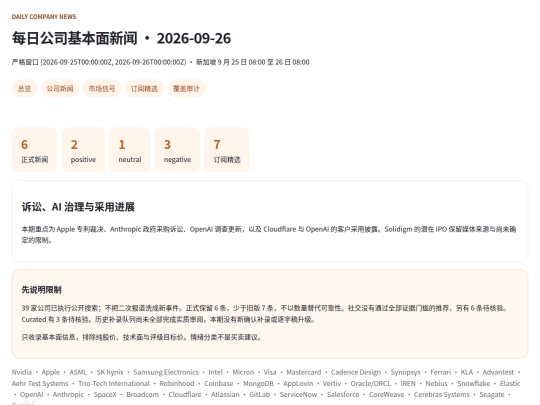Click the sentence 只收录基本面信息
This screenshot has height=405, width=540.
(x=142, y=337)
